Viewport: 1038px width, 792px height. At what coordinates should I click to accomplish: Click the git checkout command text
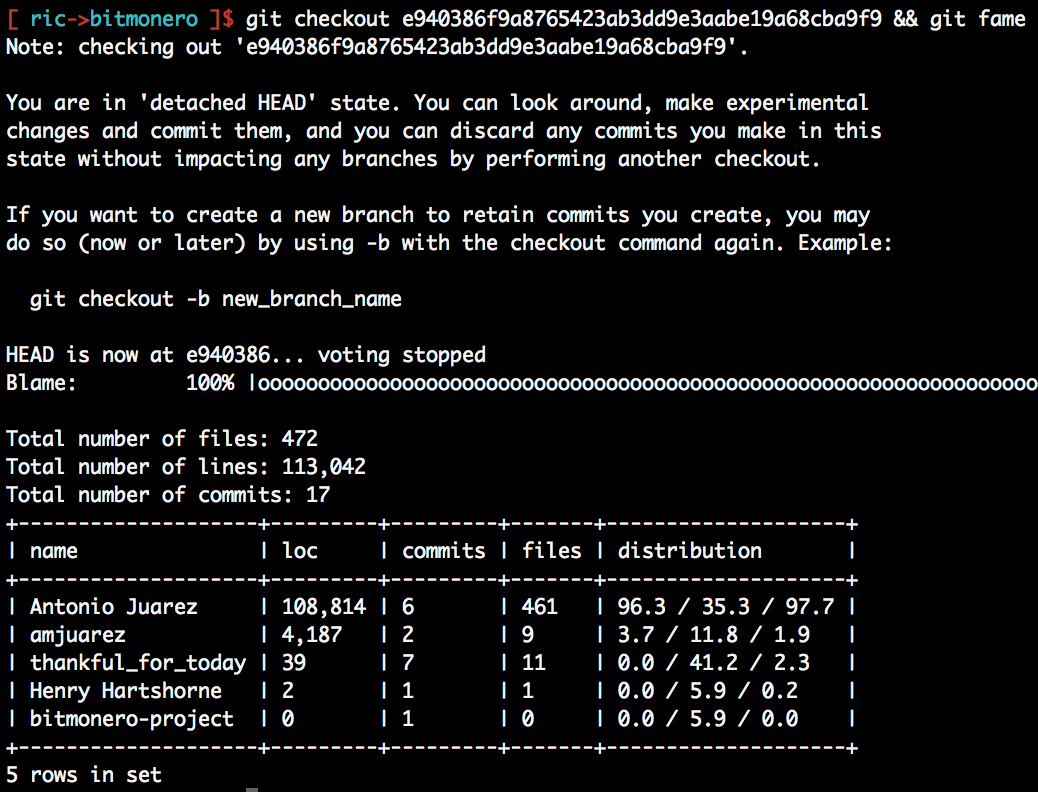(563, 19)
